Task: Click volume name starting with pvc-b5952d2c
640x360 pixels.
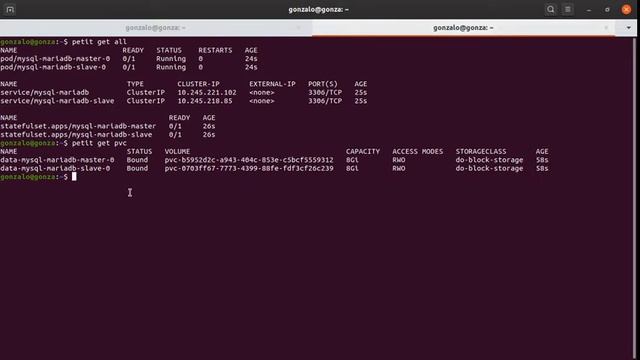Action: click(249, 160)
